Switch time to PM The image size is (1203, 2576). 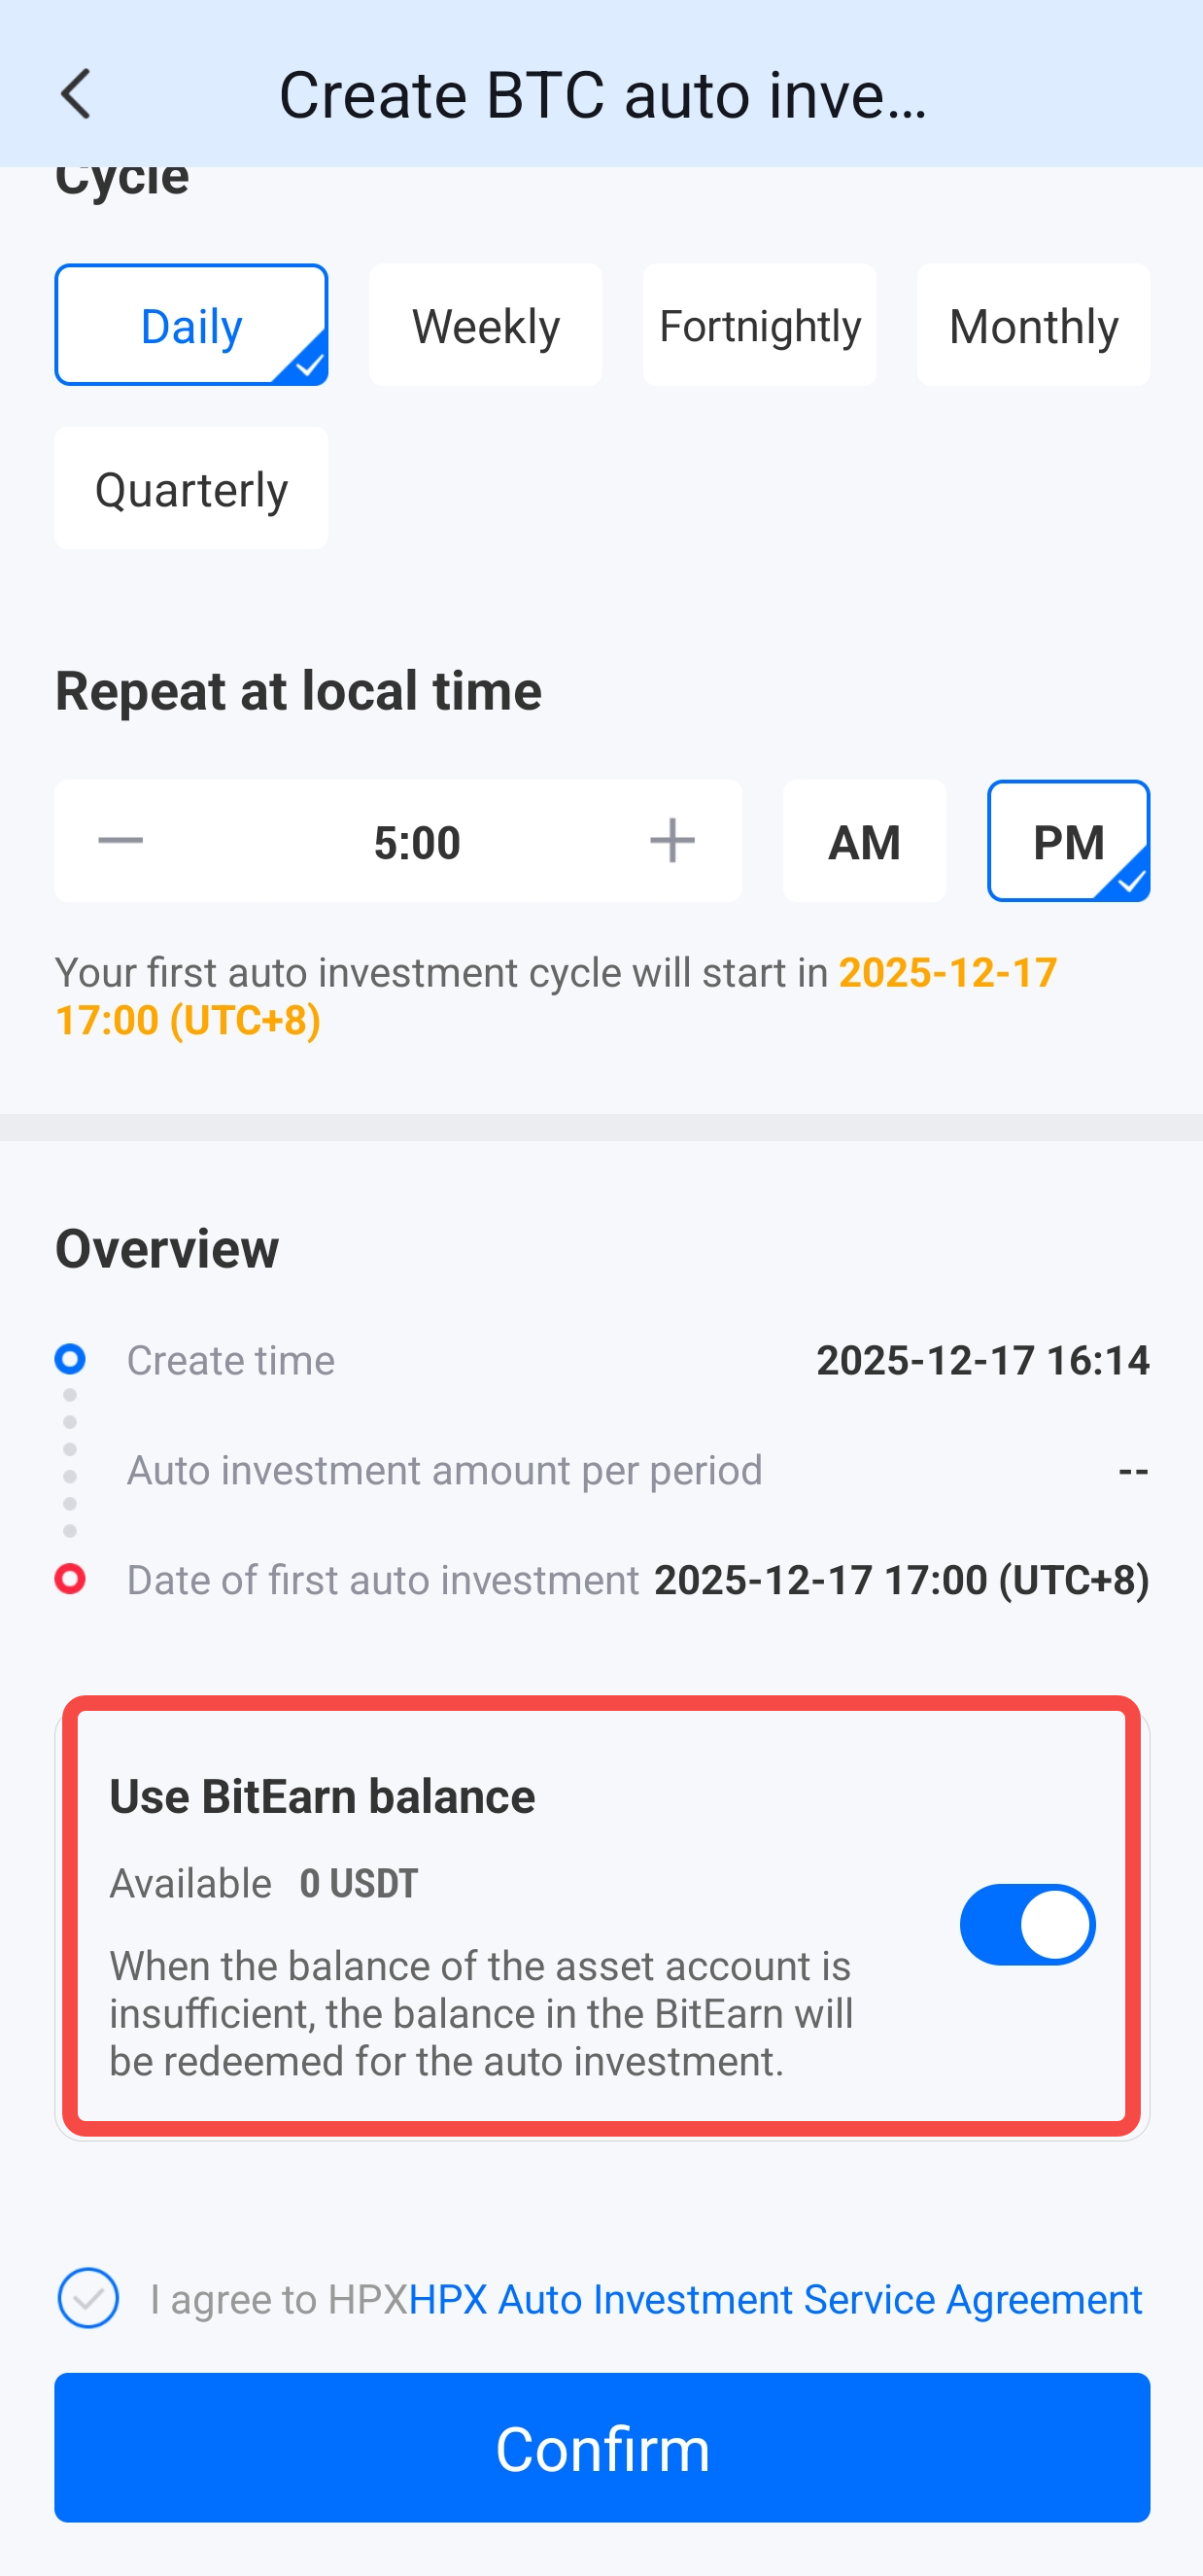pyautogui.click(x=1068, y=842)
